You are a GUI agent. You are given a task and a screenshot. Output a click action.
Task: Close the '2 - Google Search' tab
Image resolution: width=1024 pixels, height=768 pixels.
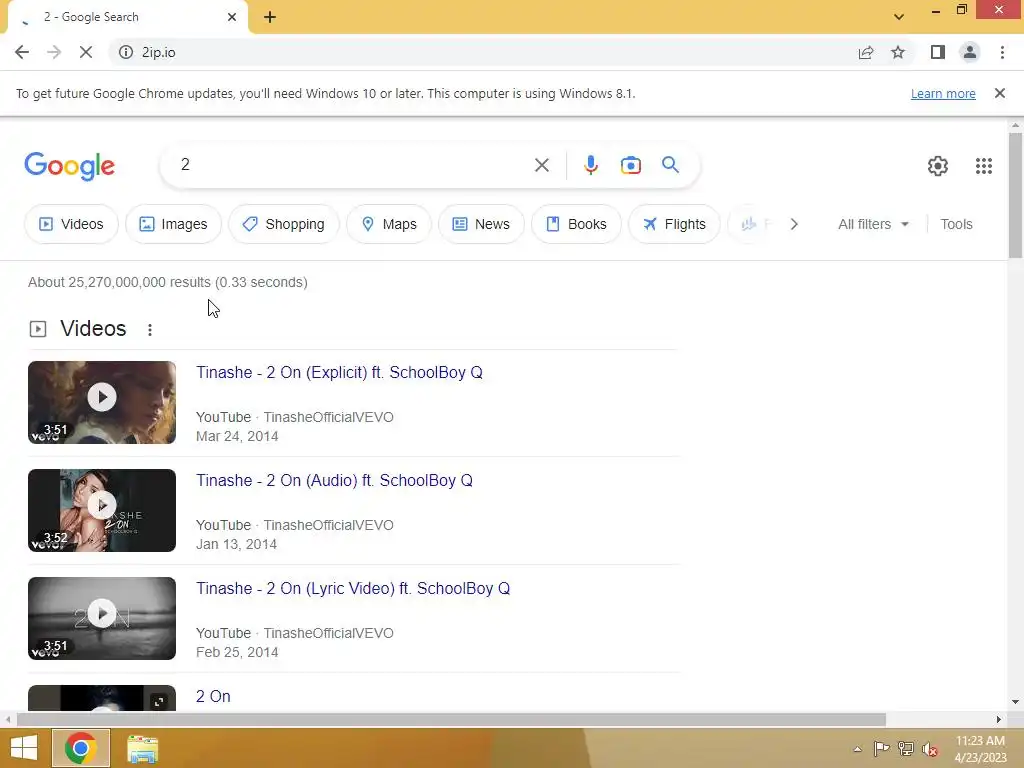tap(232, 17)
